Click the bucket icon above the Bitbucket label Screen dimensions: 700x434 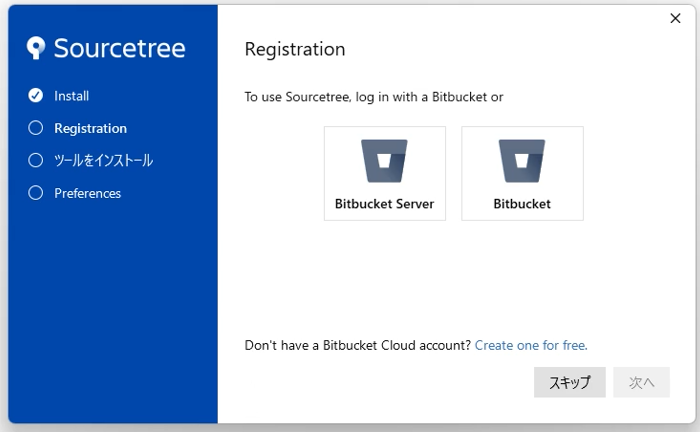click(522, 161)
